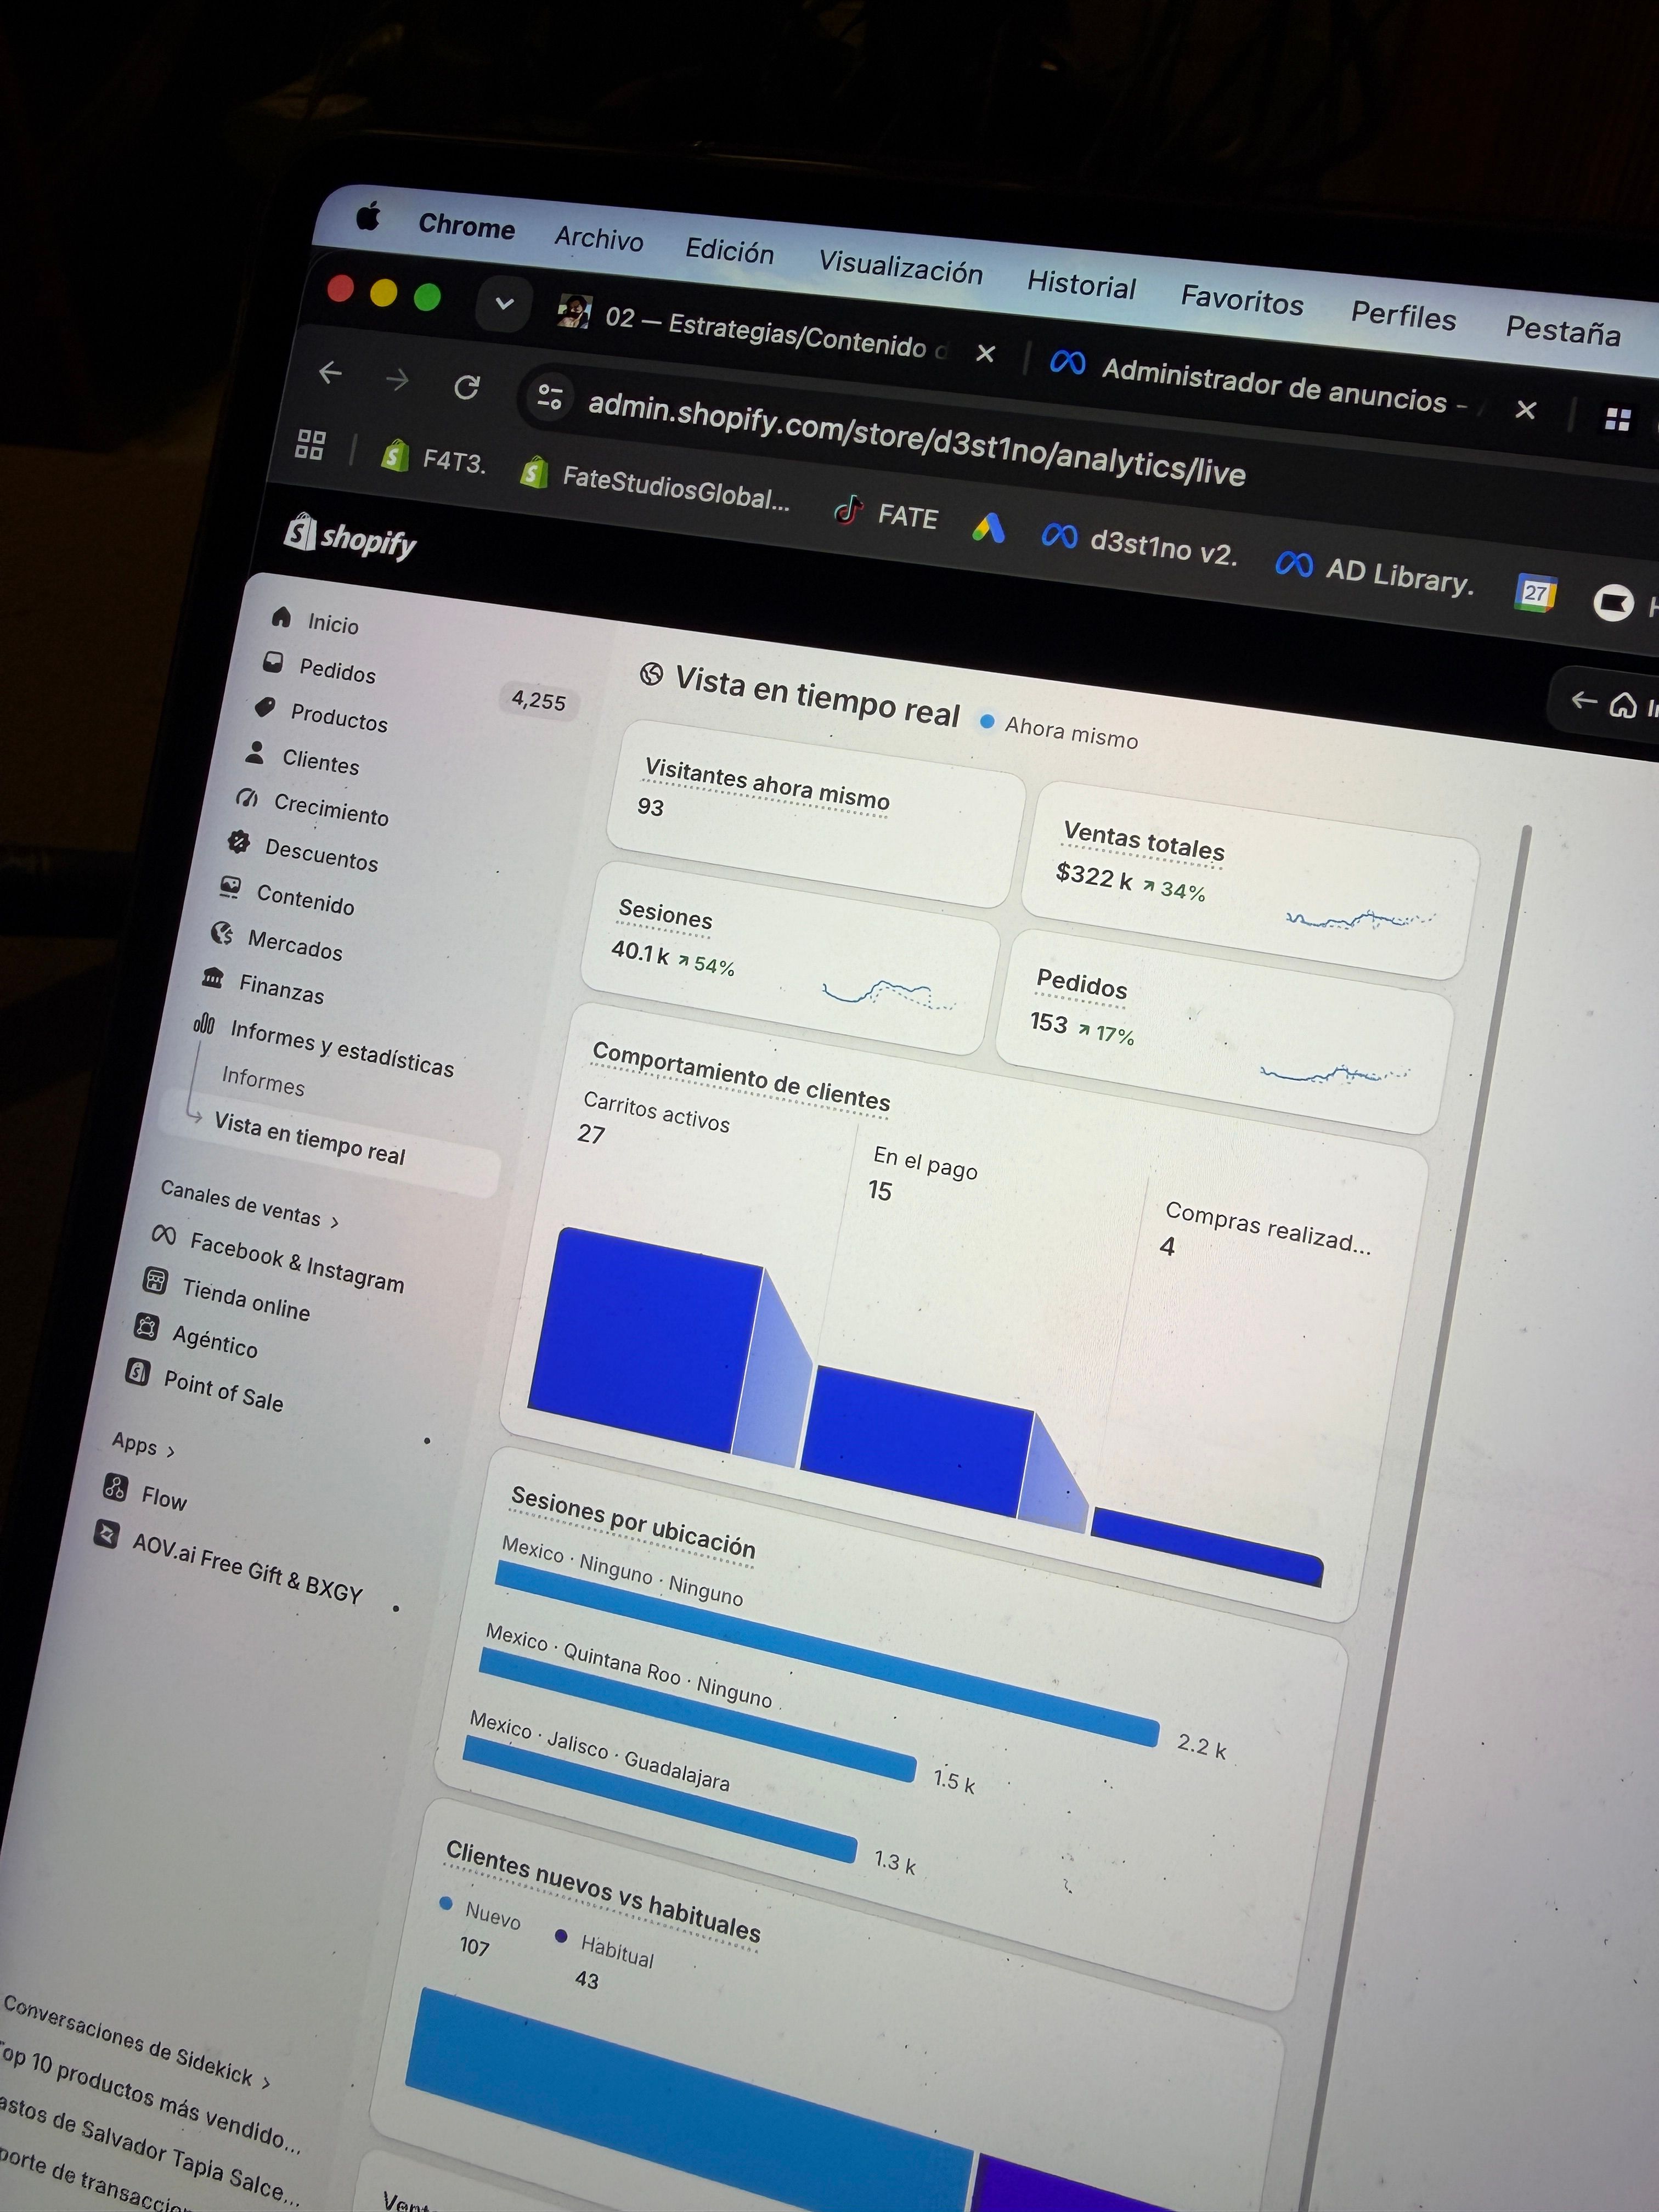Image resolution: width=1659 pixels, height=2212 pixels.
Task: Open the Perfiles menu
Action: (x=1403, y=315)
